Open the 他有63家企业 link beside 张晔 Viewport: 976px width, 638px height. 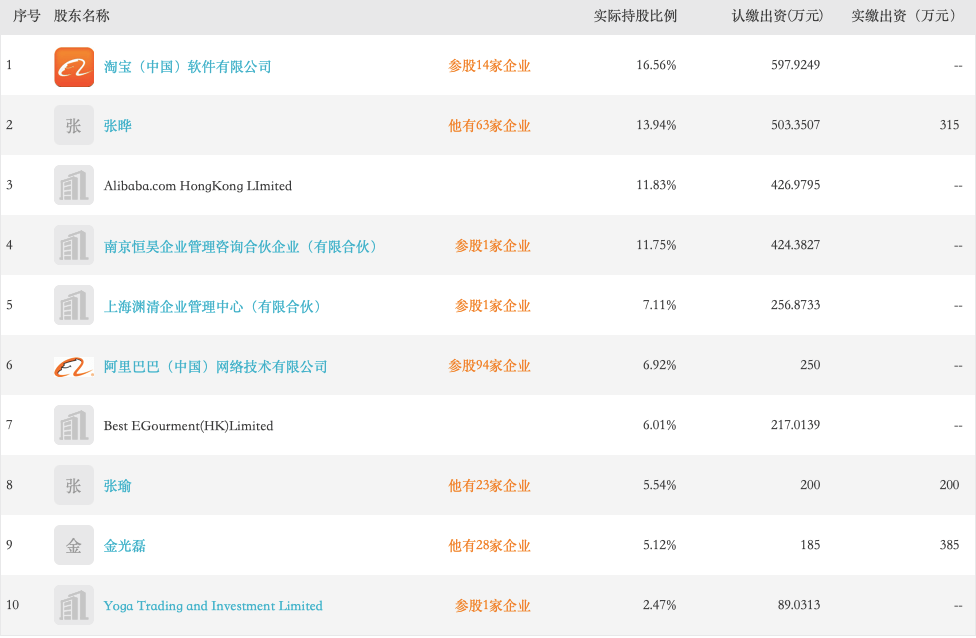point(490,125)
